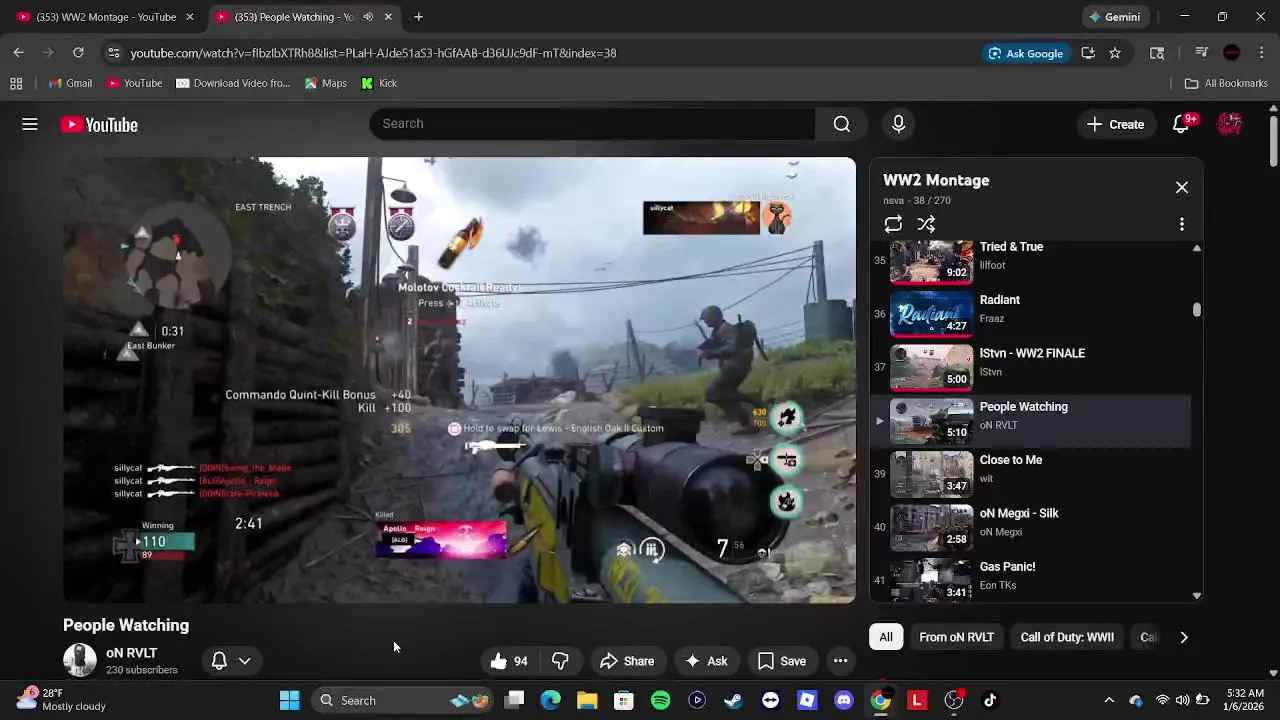Viewport: 1280px width, 720px height.
Task: Open All Bookmarks folder
Action: (x=1226, y=83)
